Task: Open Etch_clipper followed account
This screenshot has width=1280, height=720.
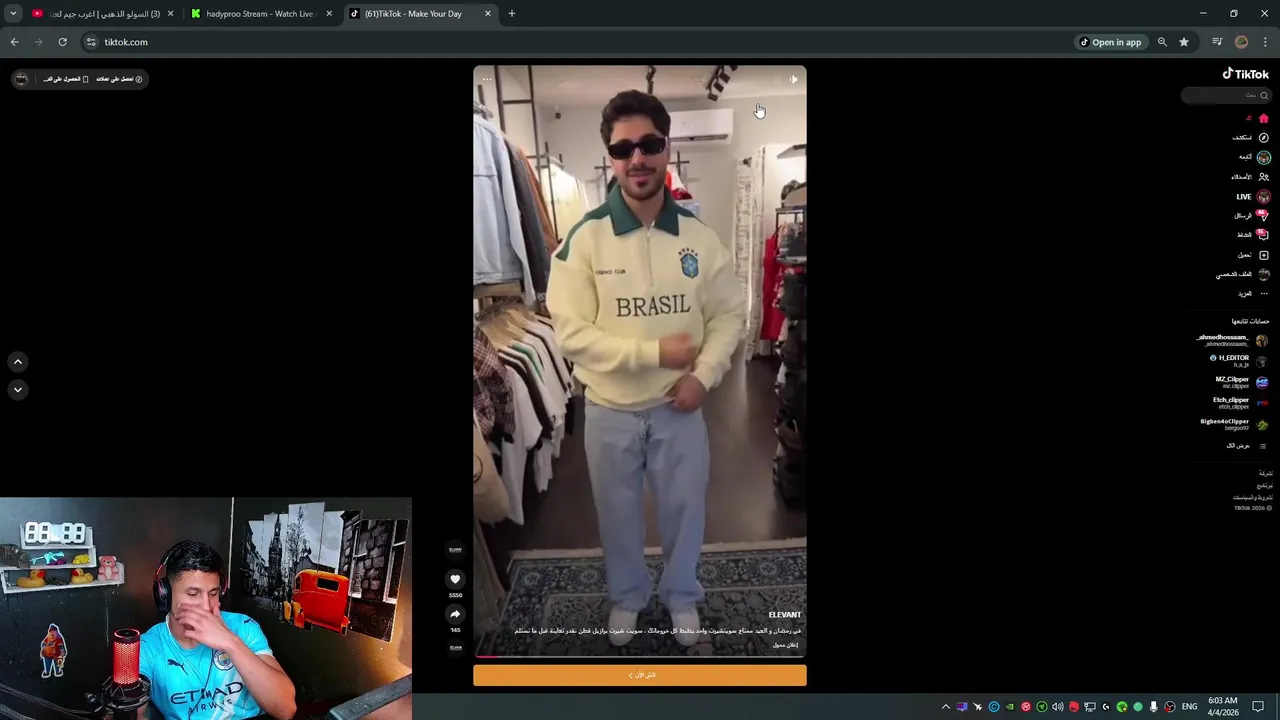Action: pos(1240,403)
